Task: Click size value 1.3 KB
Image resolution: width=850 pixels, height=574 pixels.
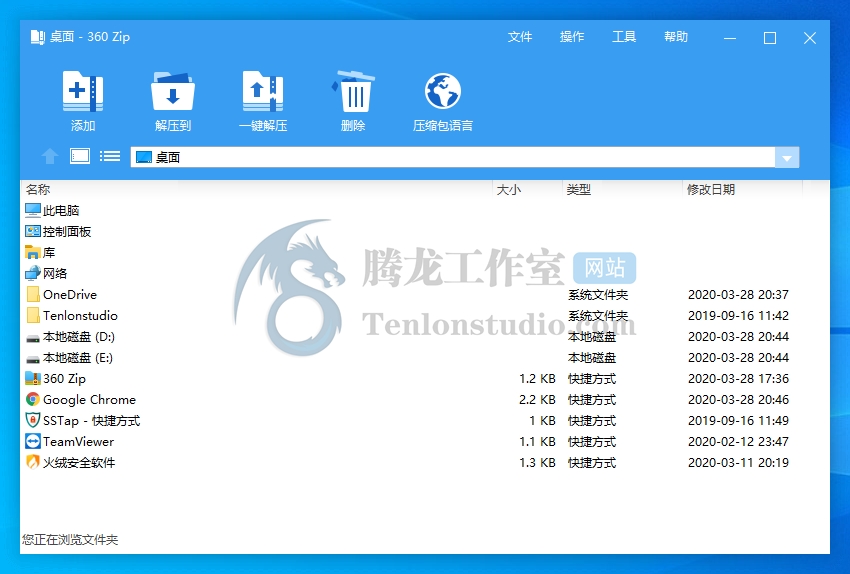Action: coord(537,462)
